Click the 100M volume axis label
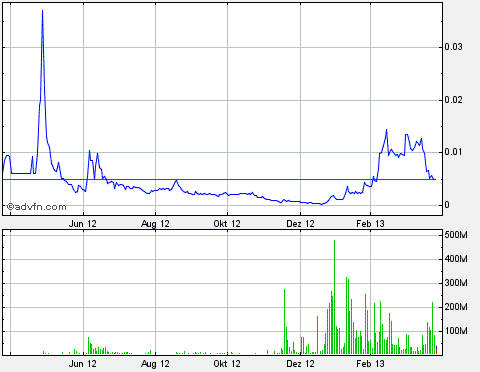The image size is (480, 372). point(456,331)
